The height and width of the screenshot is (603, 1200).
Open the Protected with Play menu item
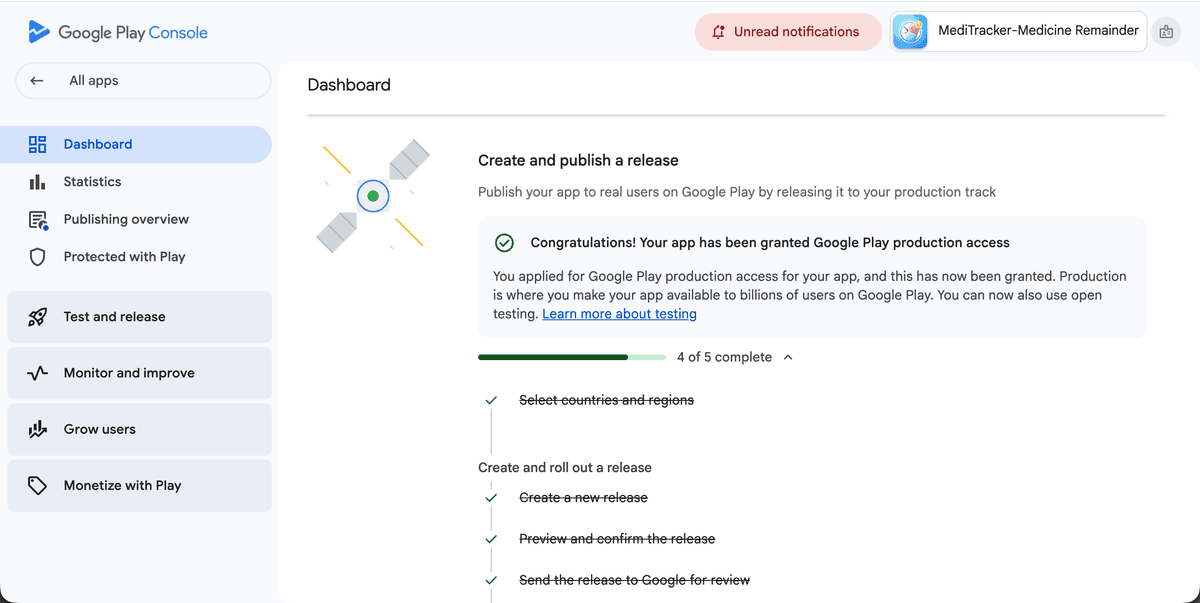136,257
